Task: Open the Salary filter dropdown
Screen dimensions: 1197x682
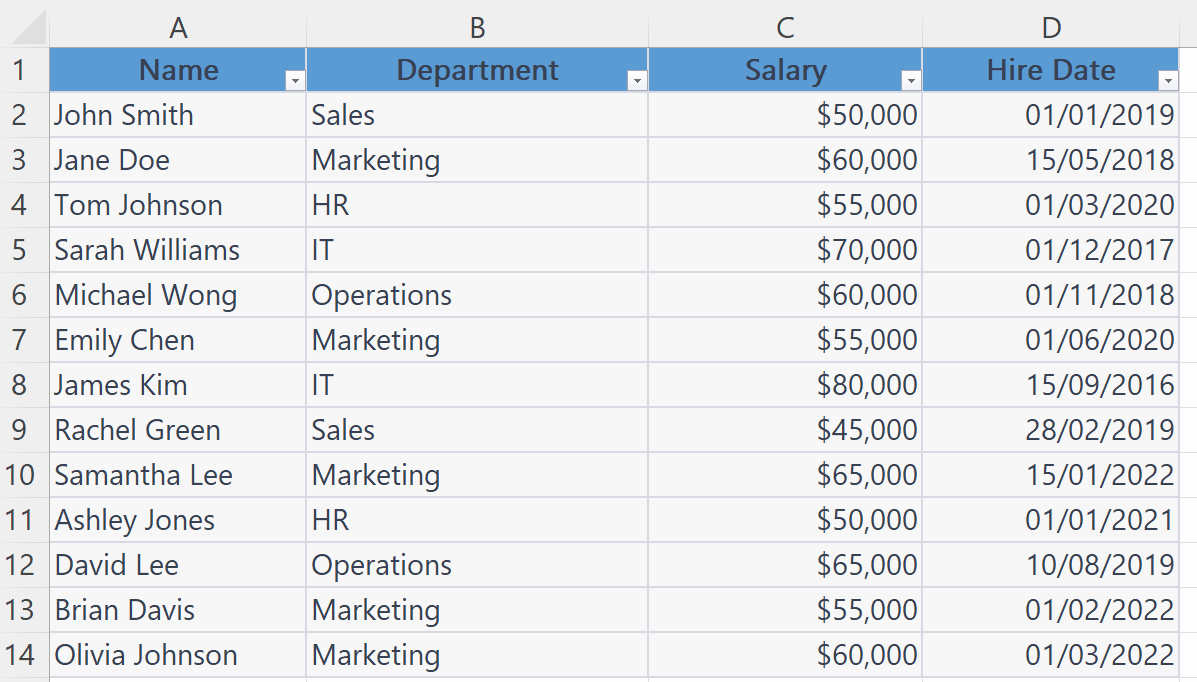Action: point(910,78)
